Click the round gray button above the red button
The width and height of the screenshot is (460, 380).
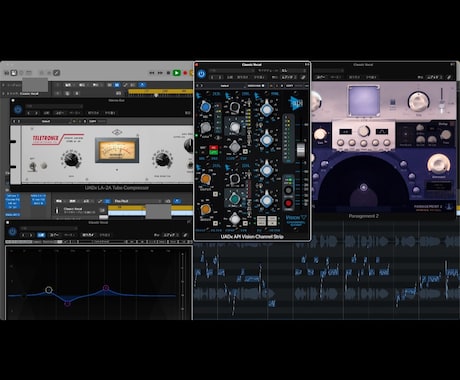point(288,191)
